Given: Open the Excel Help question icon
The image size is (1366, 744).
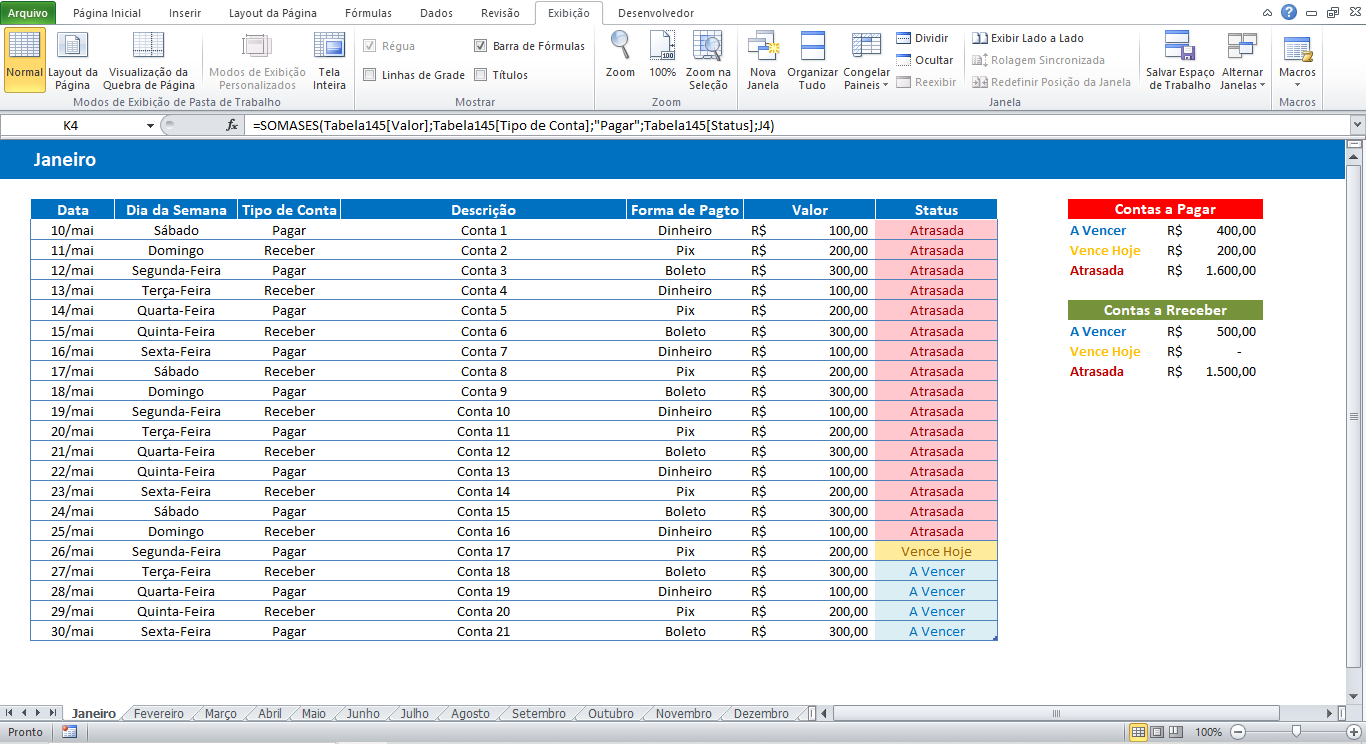Looking at the screenshot, I should pyautogui.click(x=1289, y=12).
